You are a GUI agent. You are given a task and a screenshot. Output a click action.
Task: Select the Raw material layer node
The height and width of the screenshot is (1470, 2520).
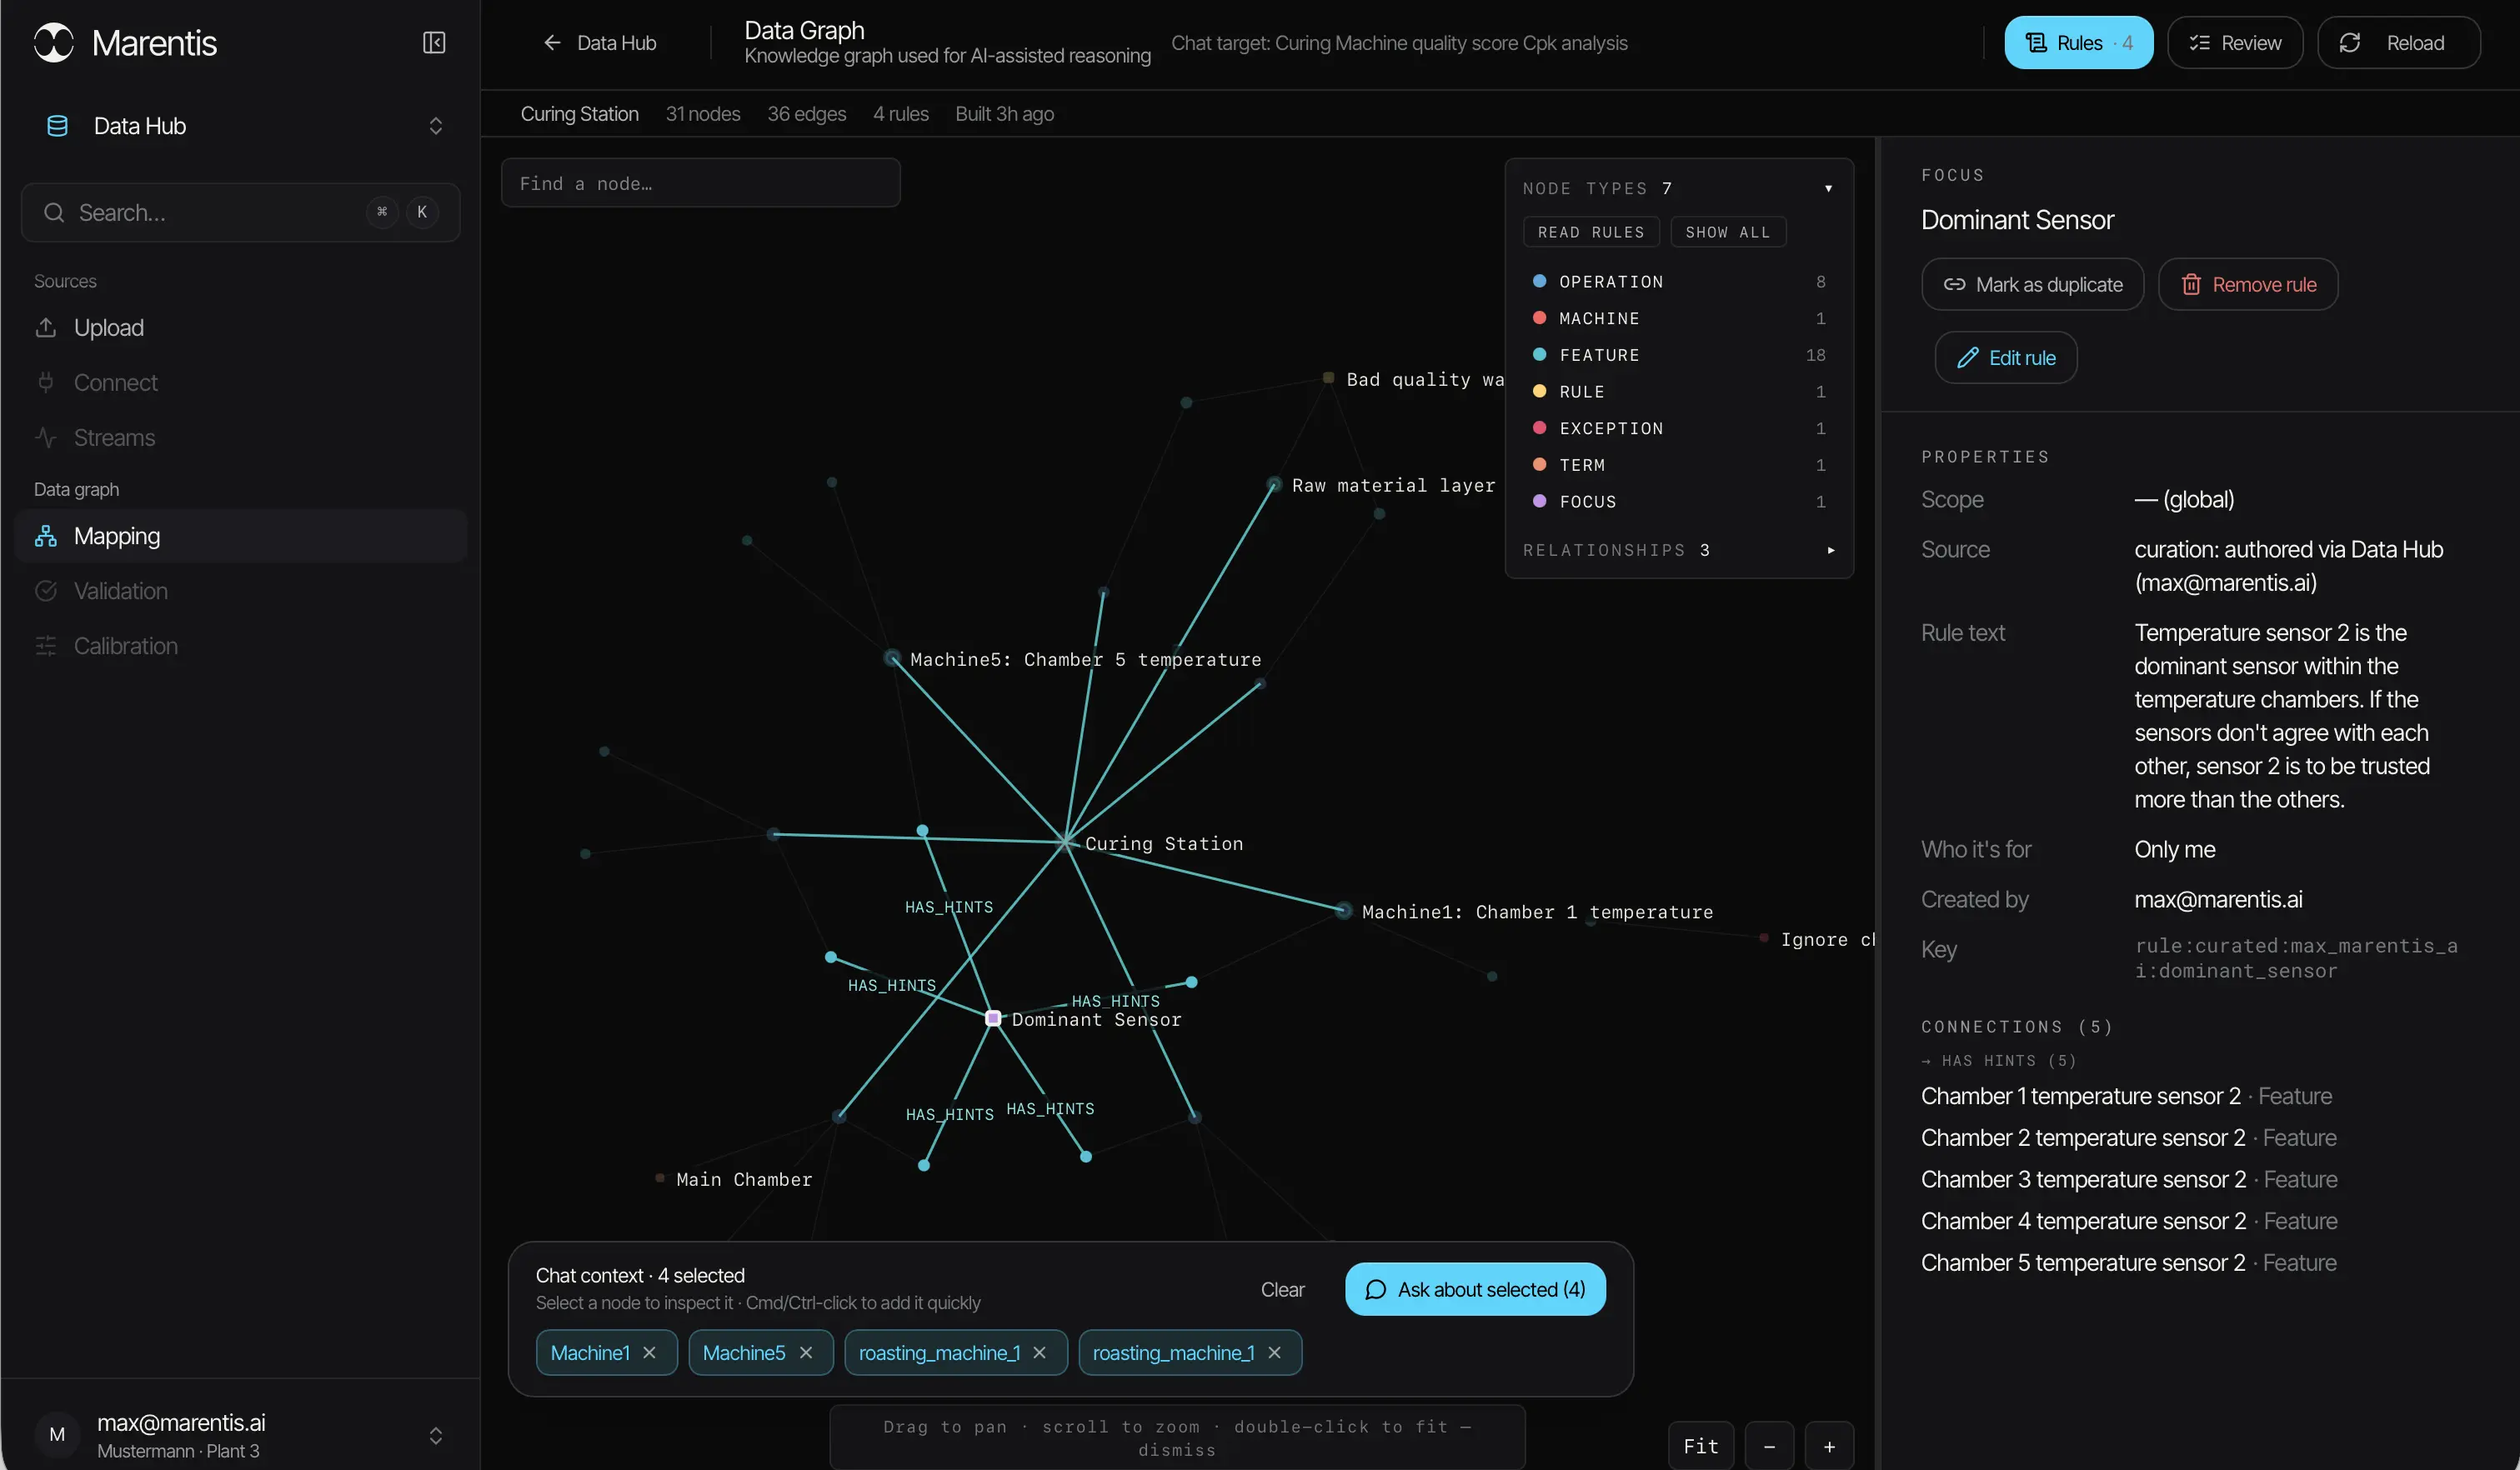coord(1274,484)
